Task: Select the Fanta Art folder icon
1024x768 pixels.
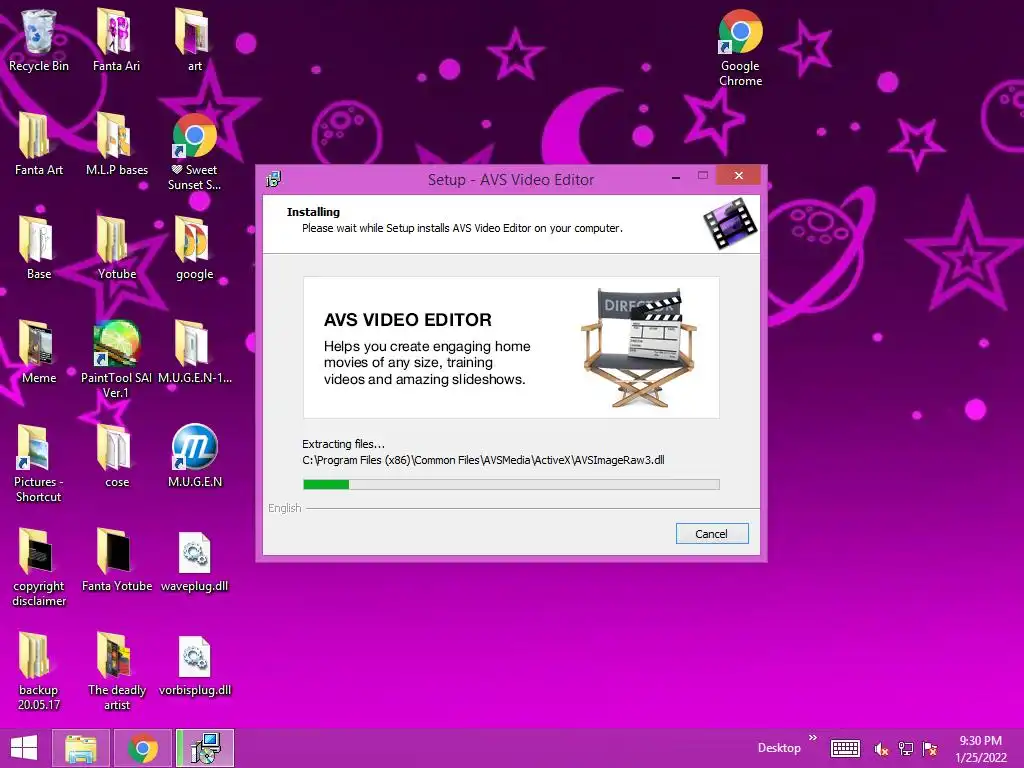Action: point(39,144)
